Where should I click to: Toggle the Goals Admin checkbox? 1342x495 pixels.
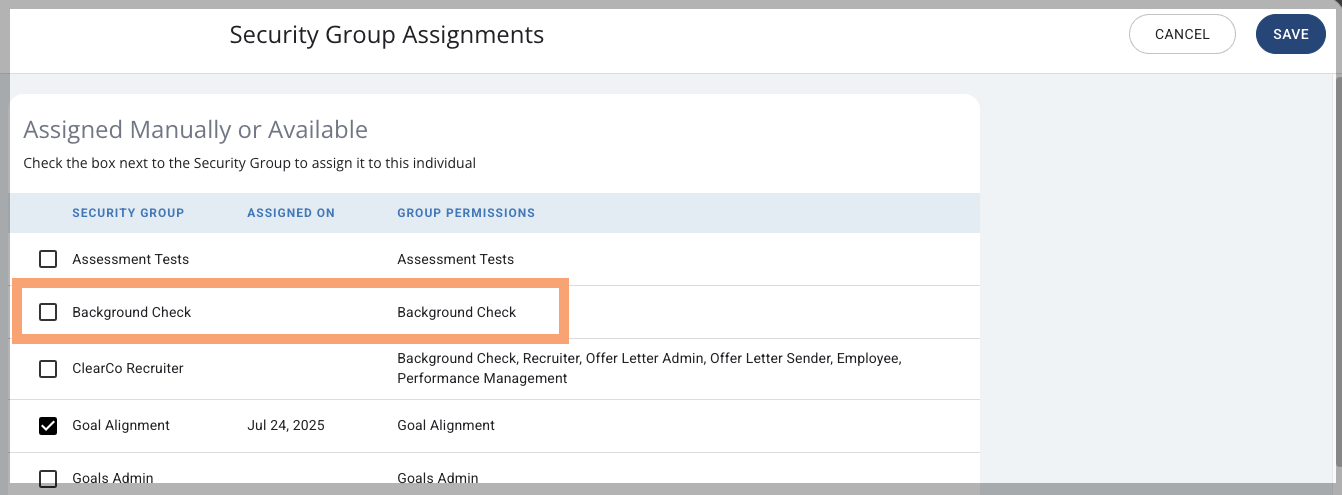48,478
